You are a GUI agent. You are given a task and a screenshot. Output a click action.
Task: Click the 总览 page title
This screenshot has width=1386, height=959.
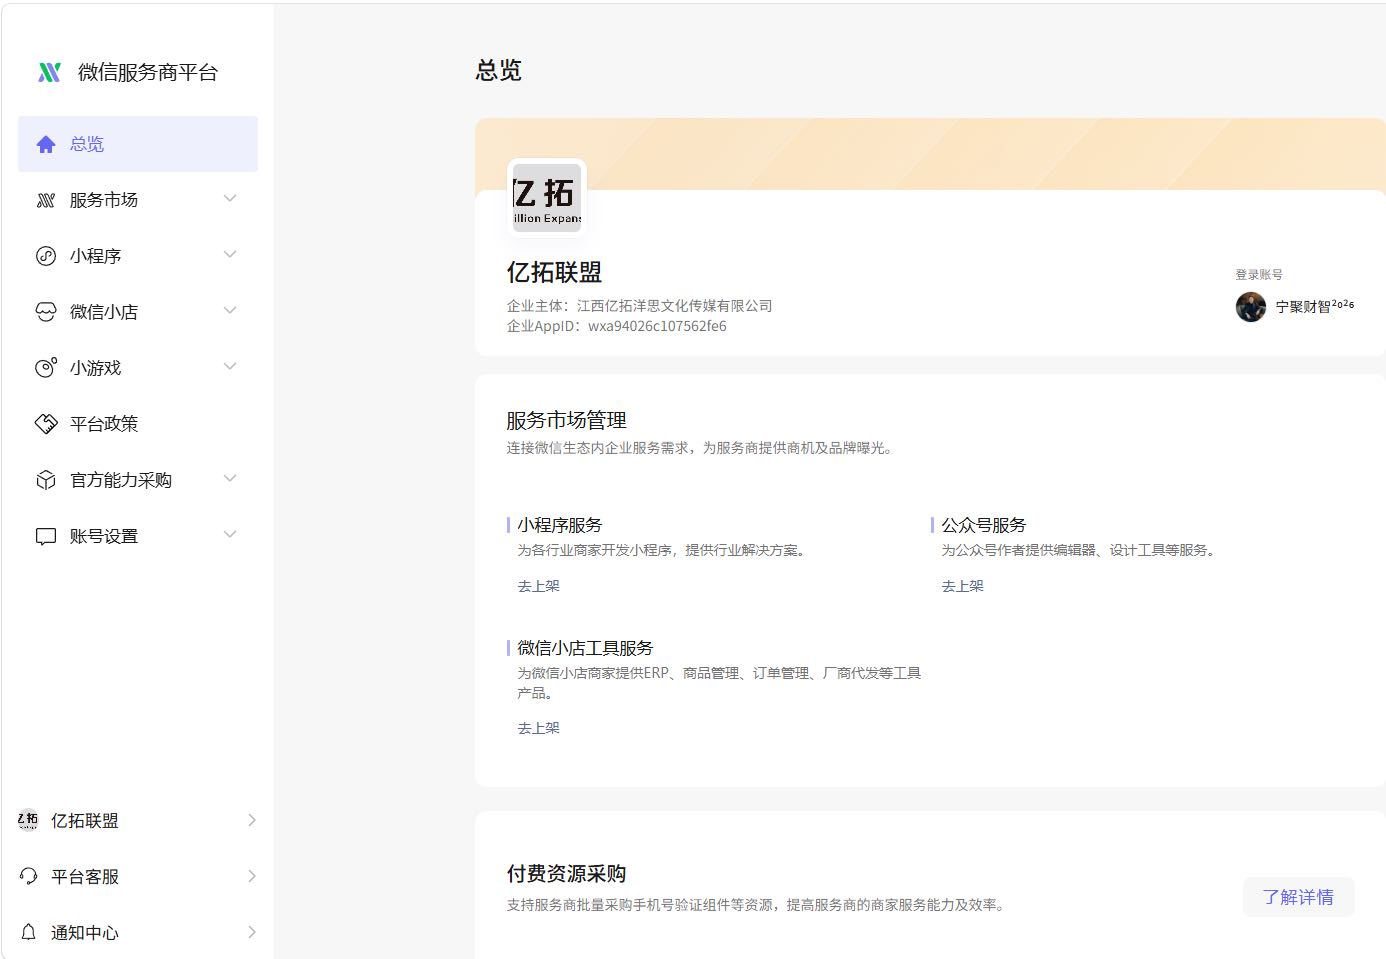(x=498, y=70)
